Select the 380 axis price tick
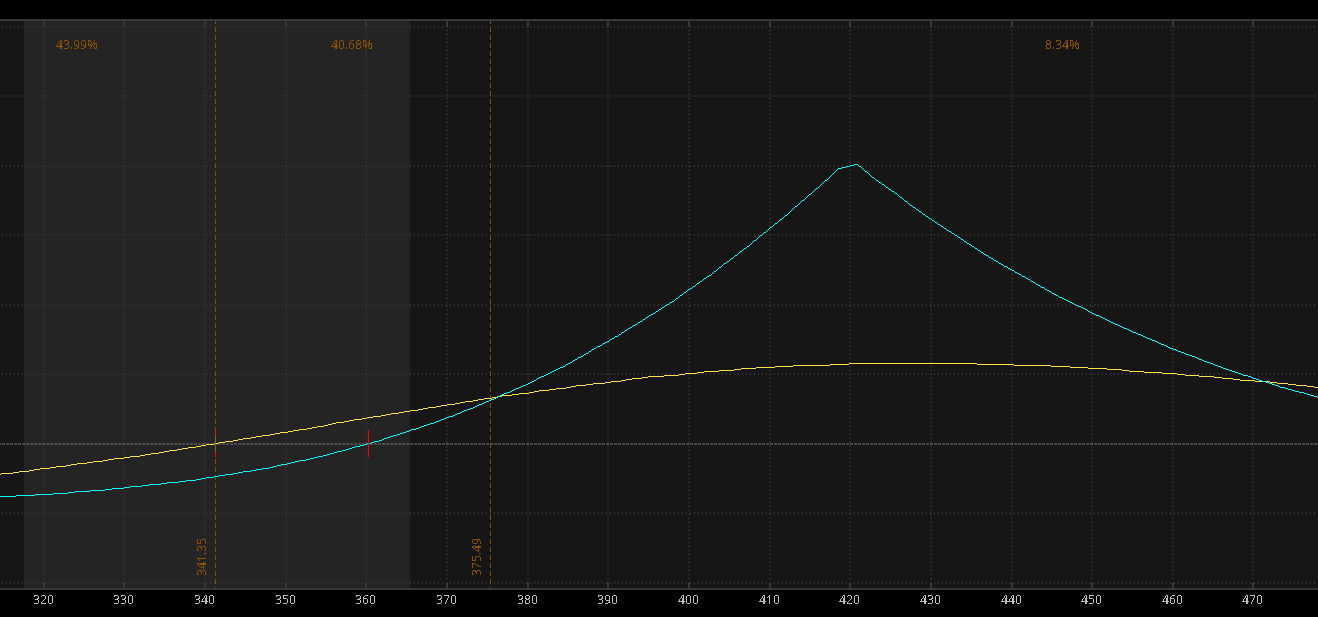This screenshot has width=1318, height=617. 527,600
